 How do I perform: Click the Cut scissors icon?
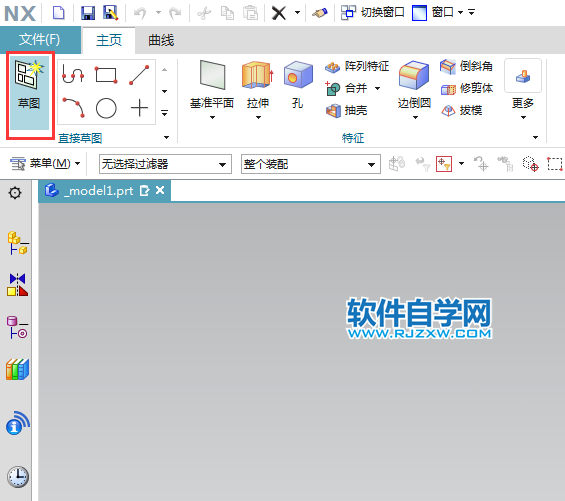(x=204, y=13)
